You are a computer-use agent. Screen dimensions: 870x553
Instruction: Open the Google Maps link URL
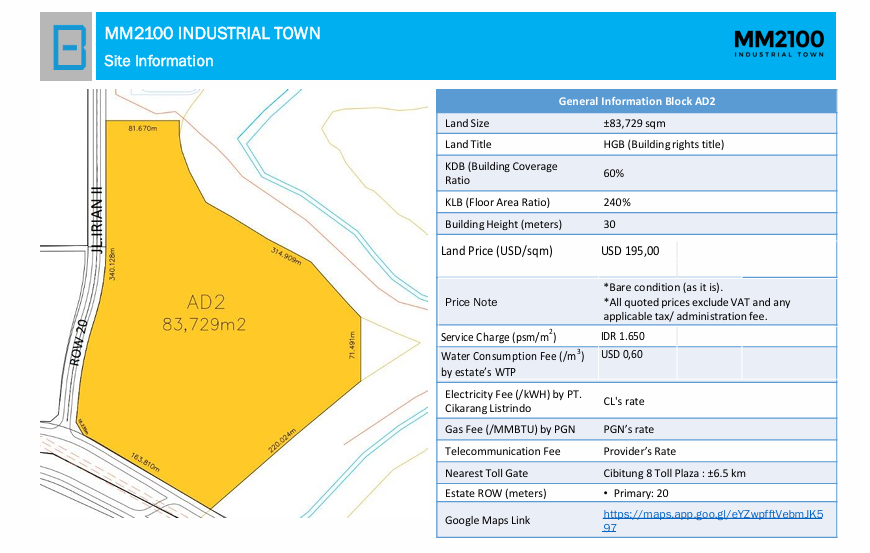[712, 520]
